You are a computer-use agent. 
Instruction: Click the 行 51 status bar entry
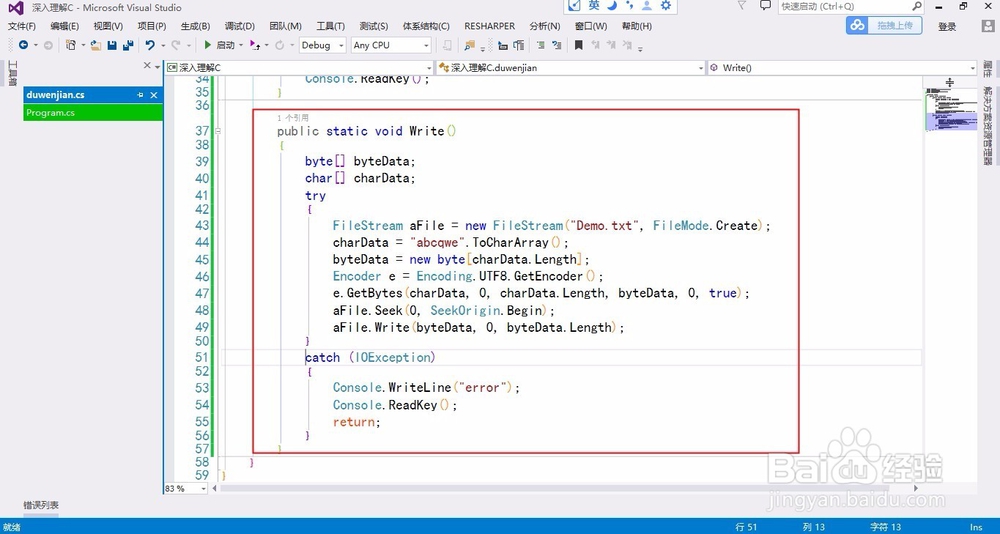coord(746,527)
